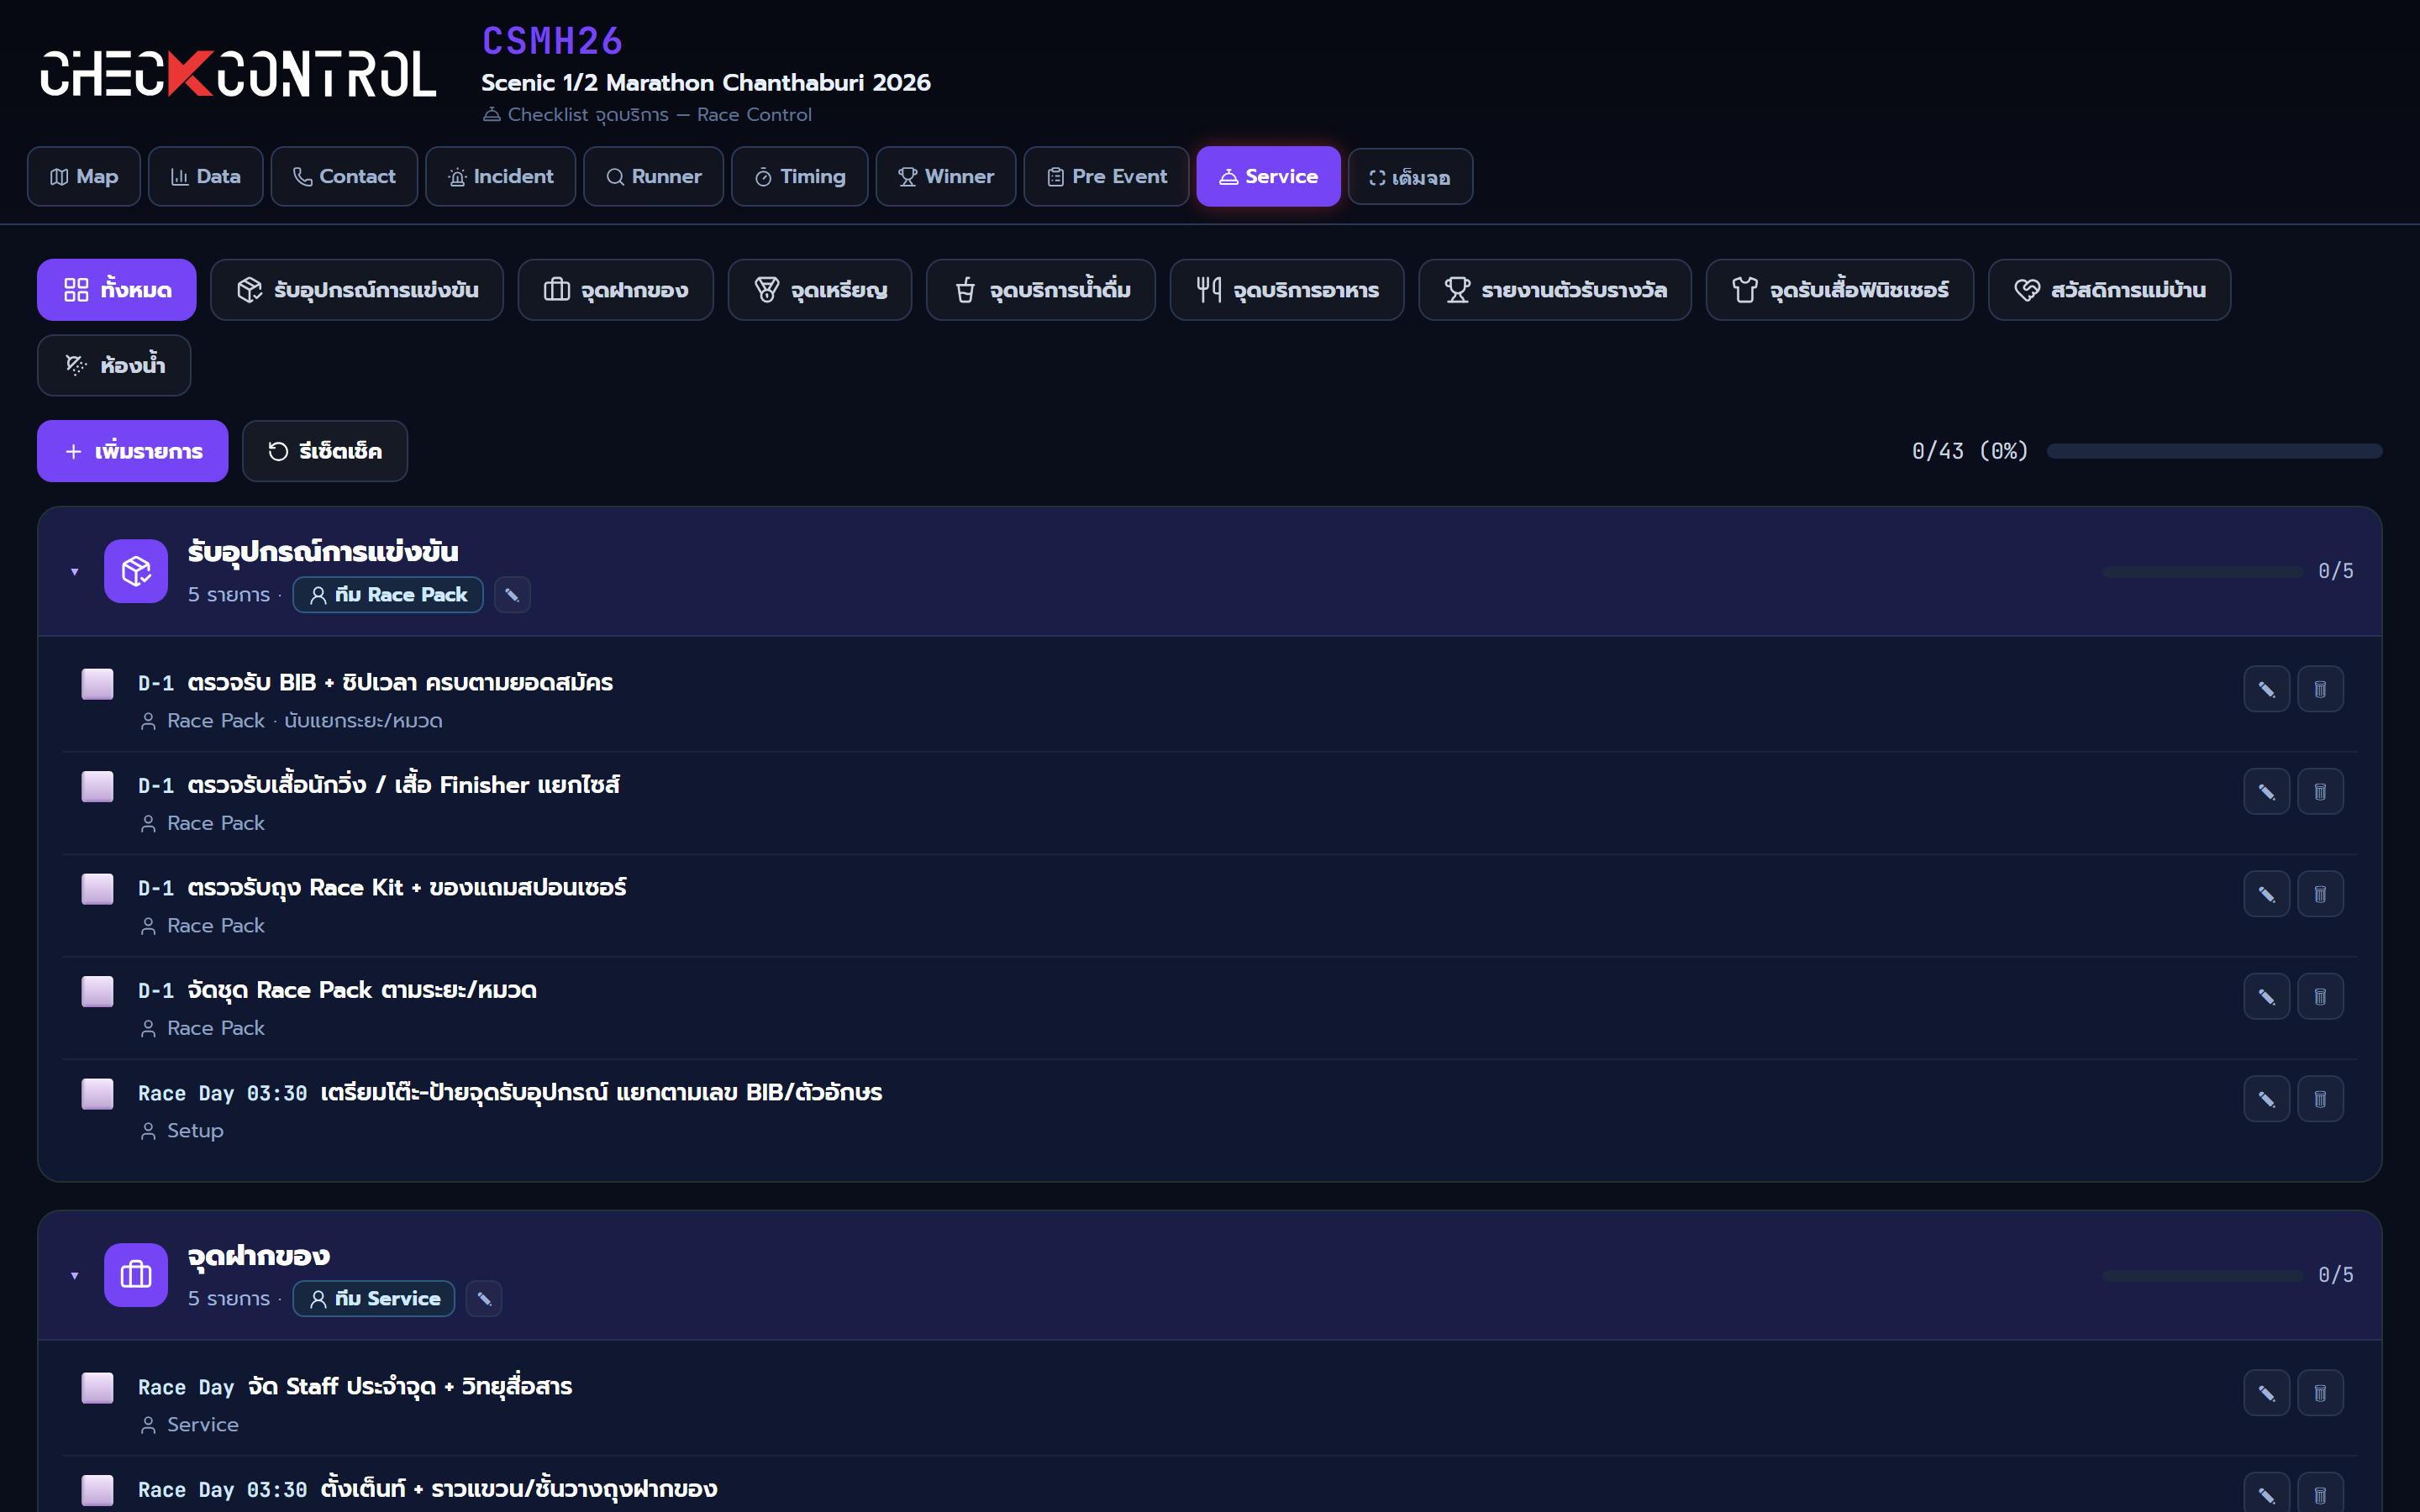Click the จุดฝากของ 0/5 progress bar
Screen dimensions: 2420x1512
2202,1276
